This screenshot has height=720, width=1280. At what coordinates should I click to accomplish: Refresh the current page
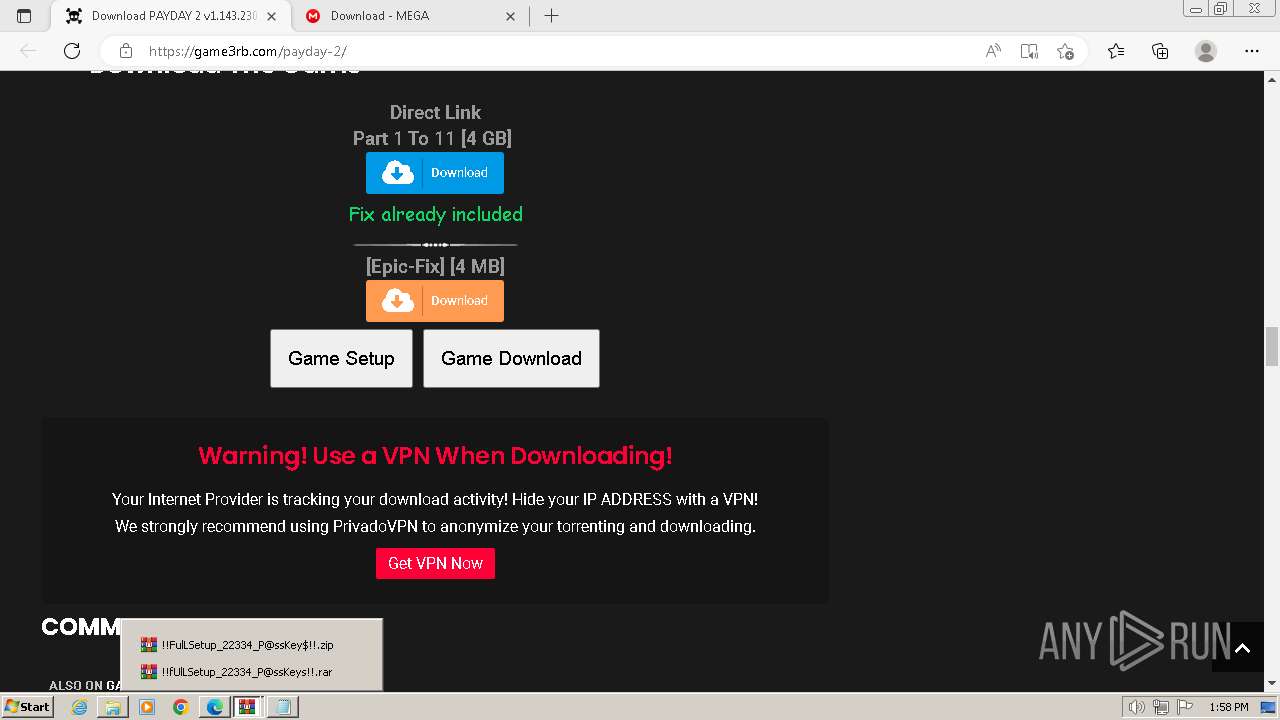[x=72, y=51]
